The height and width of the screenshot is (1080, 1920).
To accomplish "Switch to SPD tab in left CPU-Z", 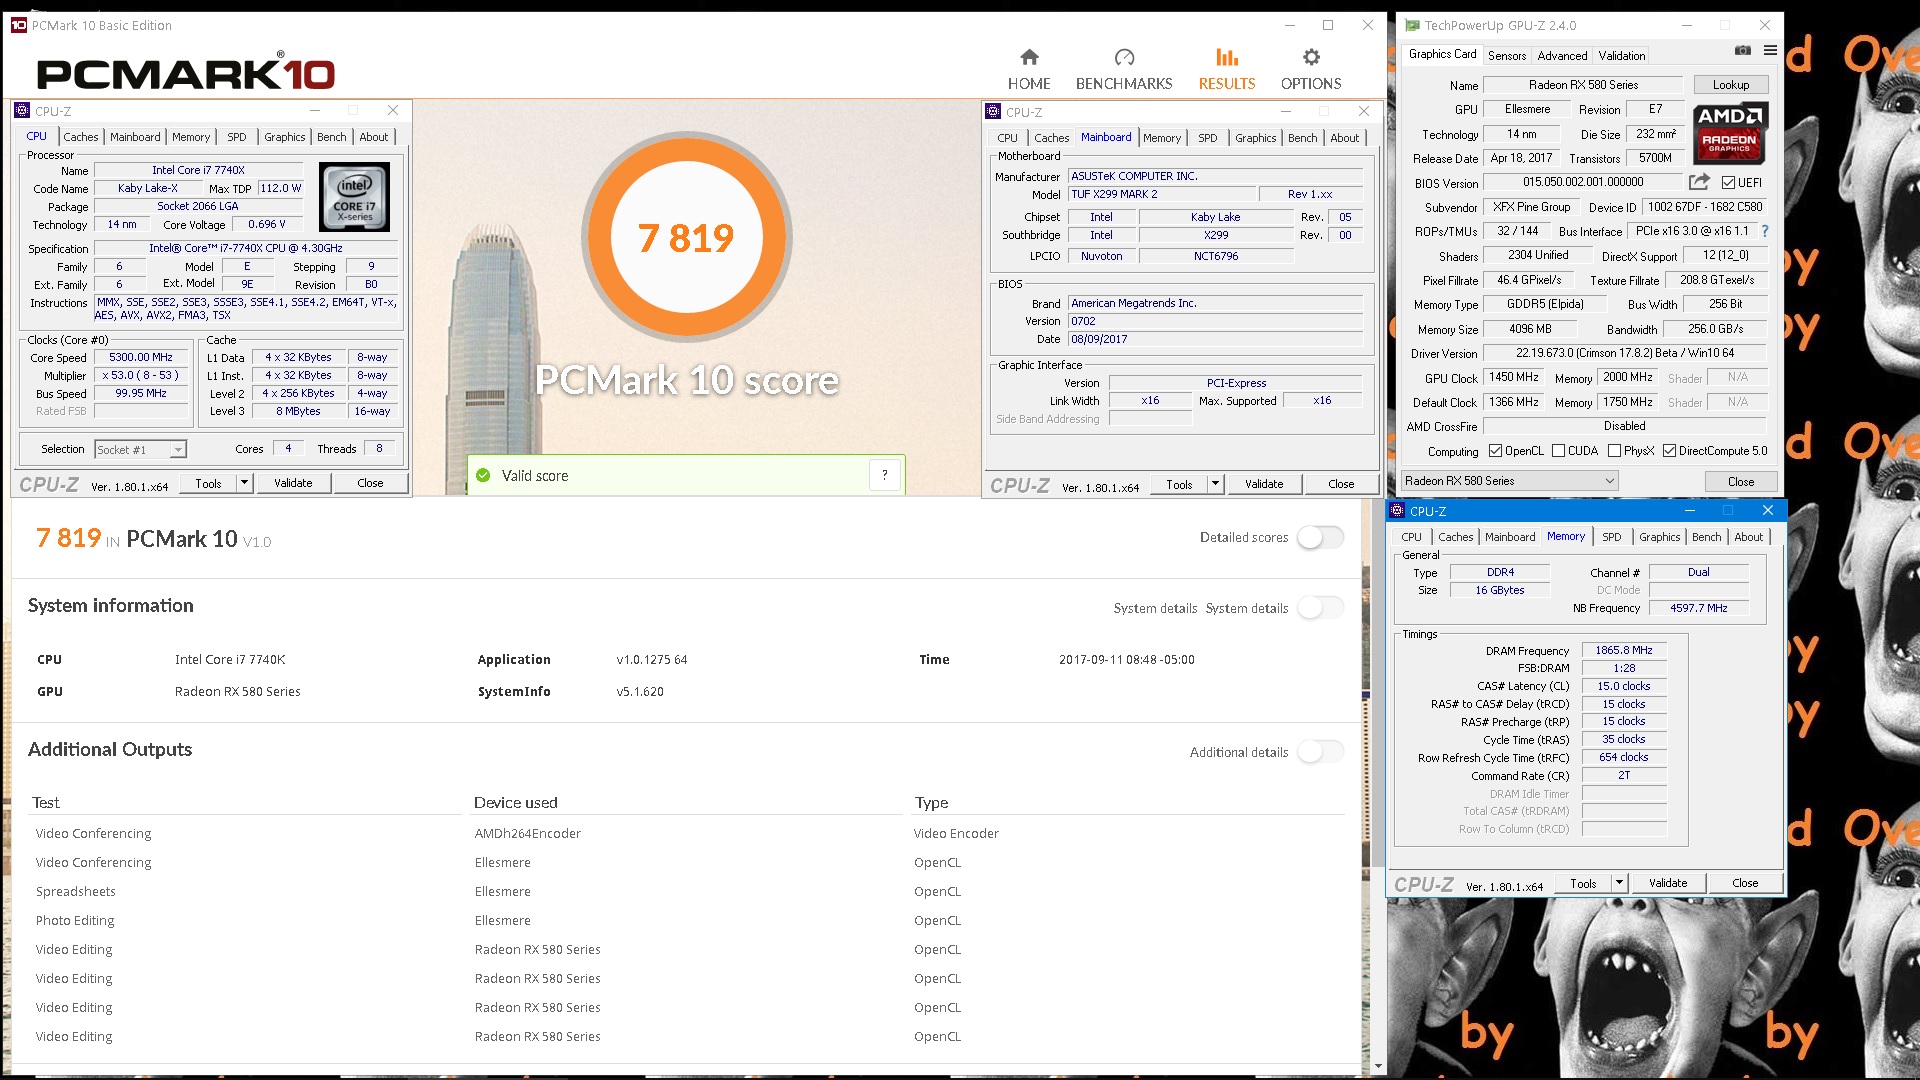I will (236, 137).
